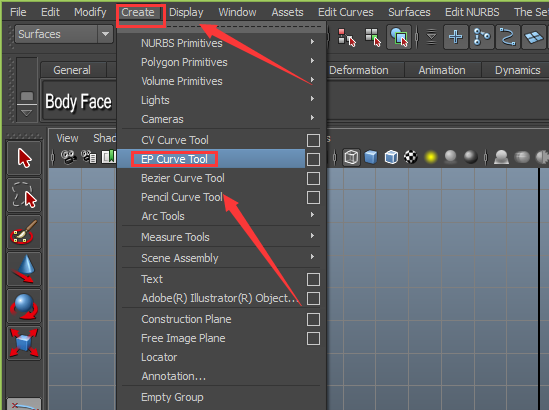The height and width of the screenshot is (410, 549).
Task: Click select by hierarchy icon
Action: [346, 37]
